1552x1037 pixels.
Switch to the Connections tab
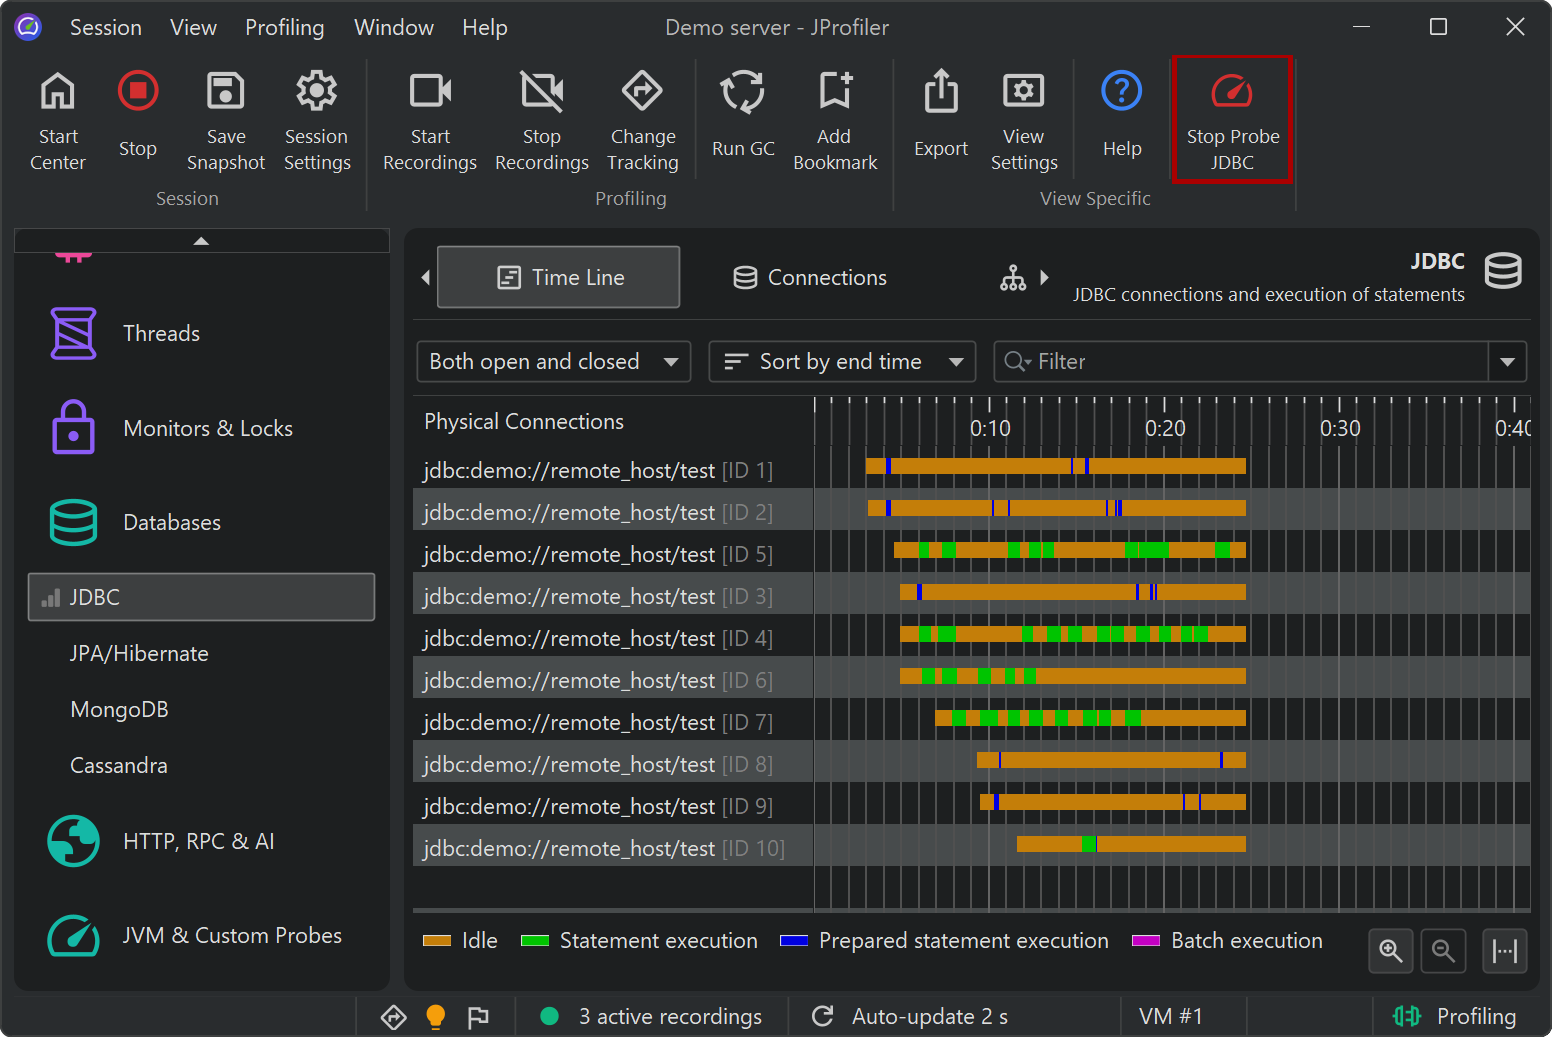point(810,278)
